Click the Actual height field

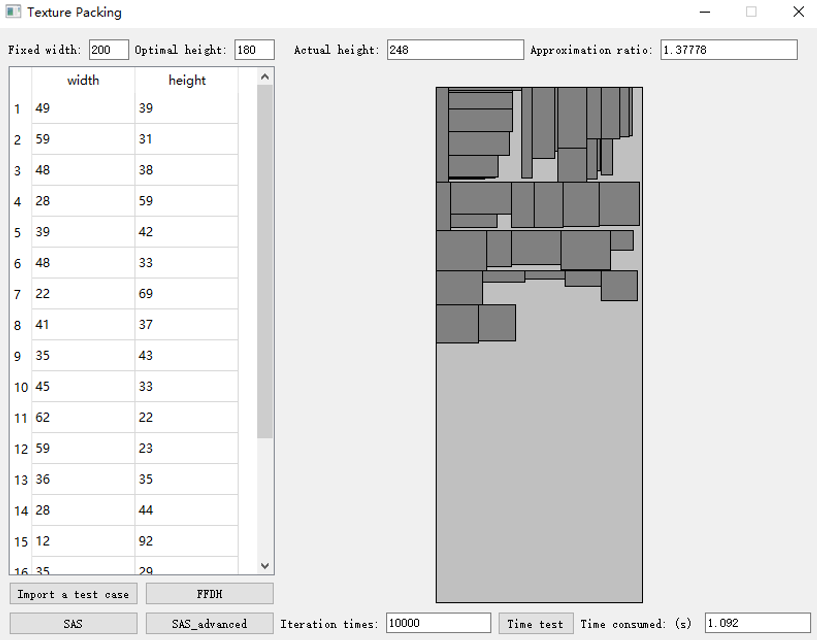coord(455,50)
